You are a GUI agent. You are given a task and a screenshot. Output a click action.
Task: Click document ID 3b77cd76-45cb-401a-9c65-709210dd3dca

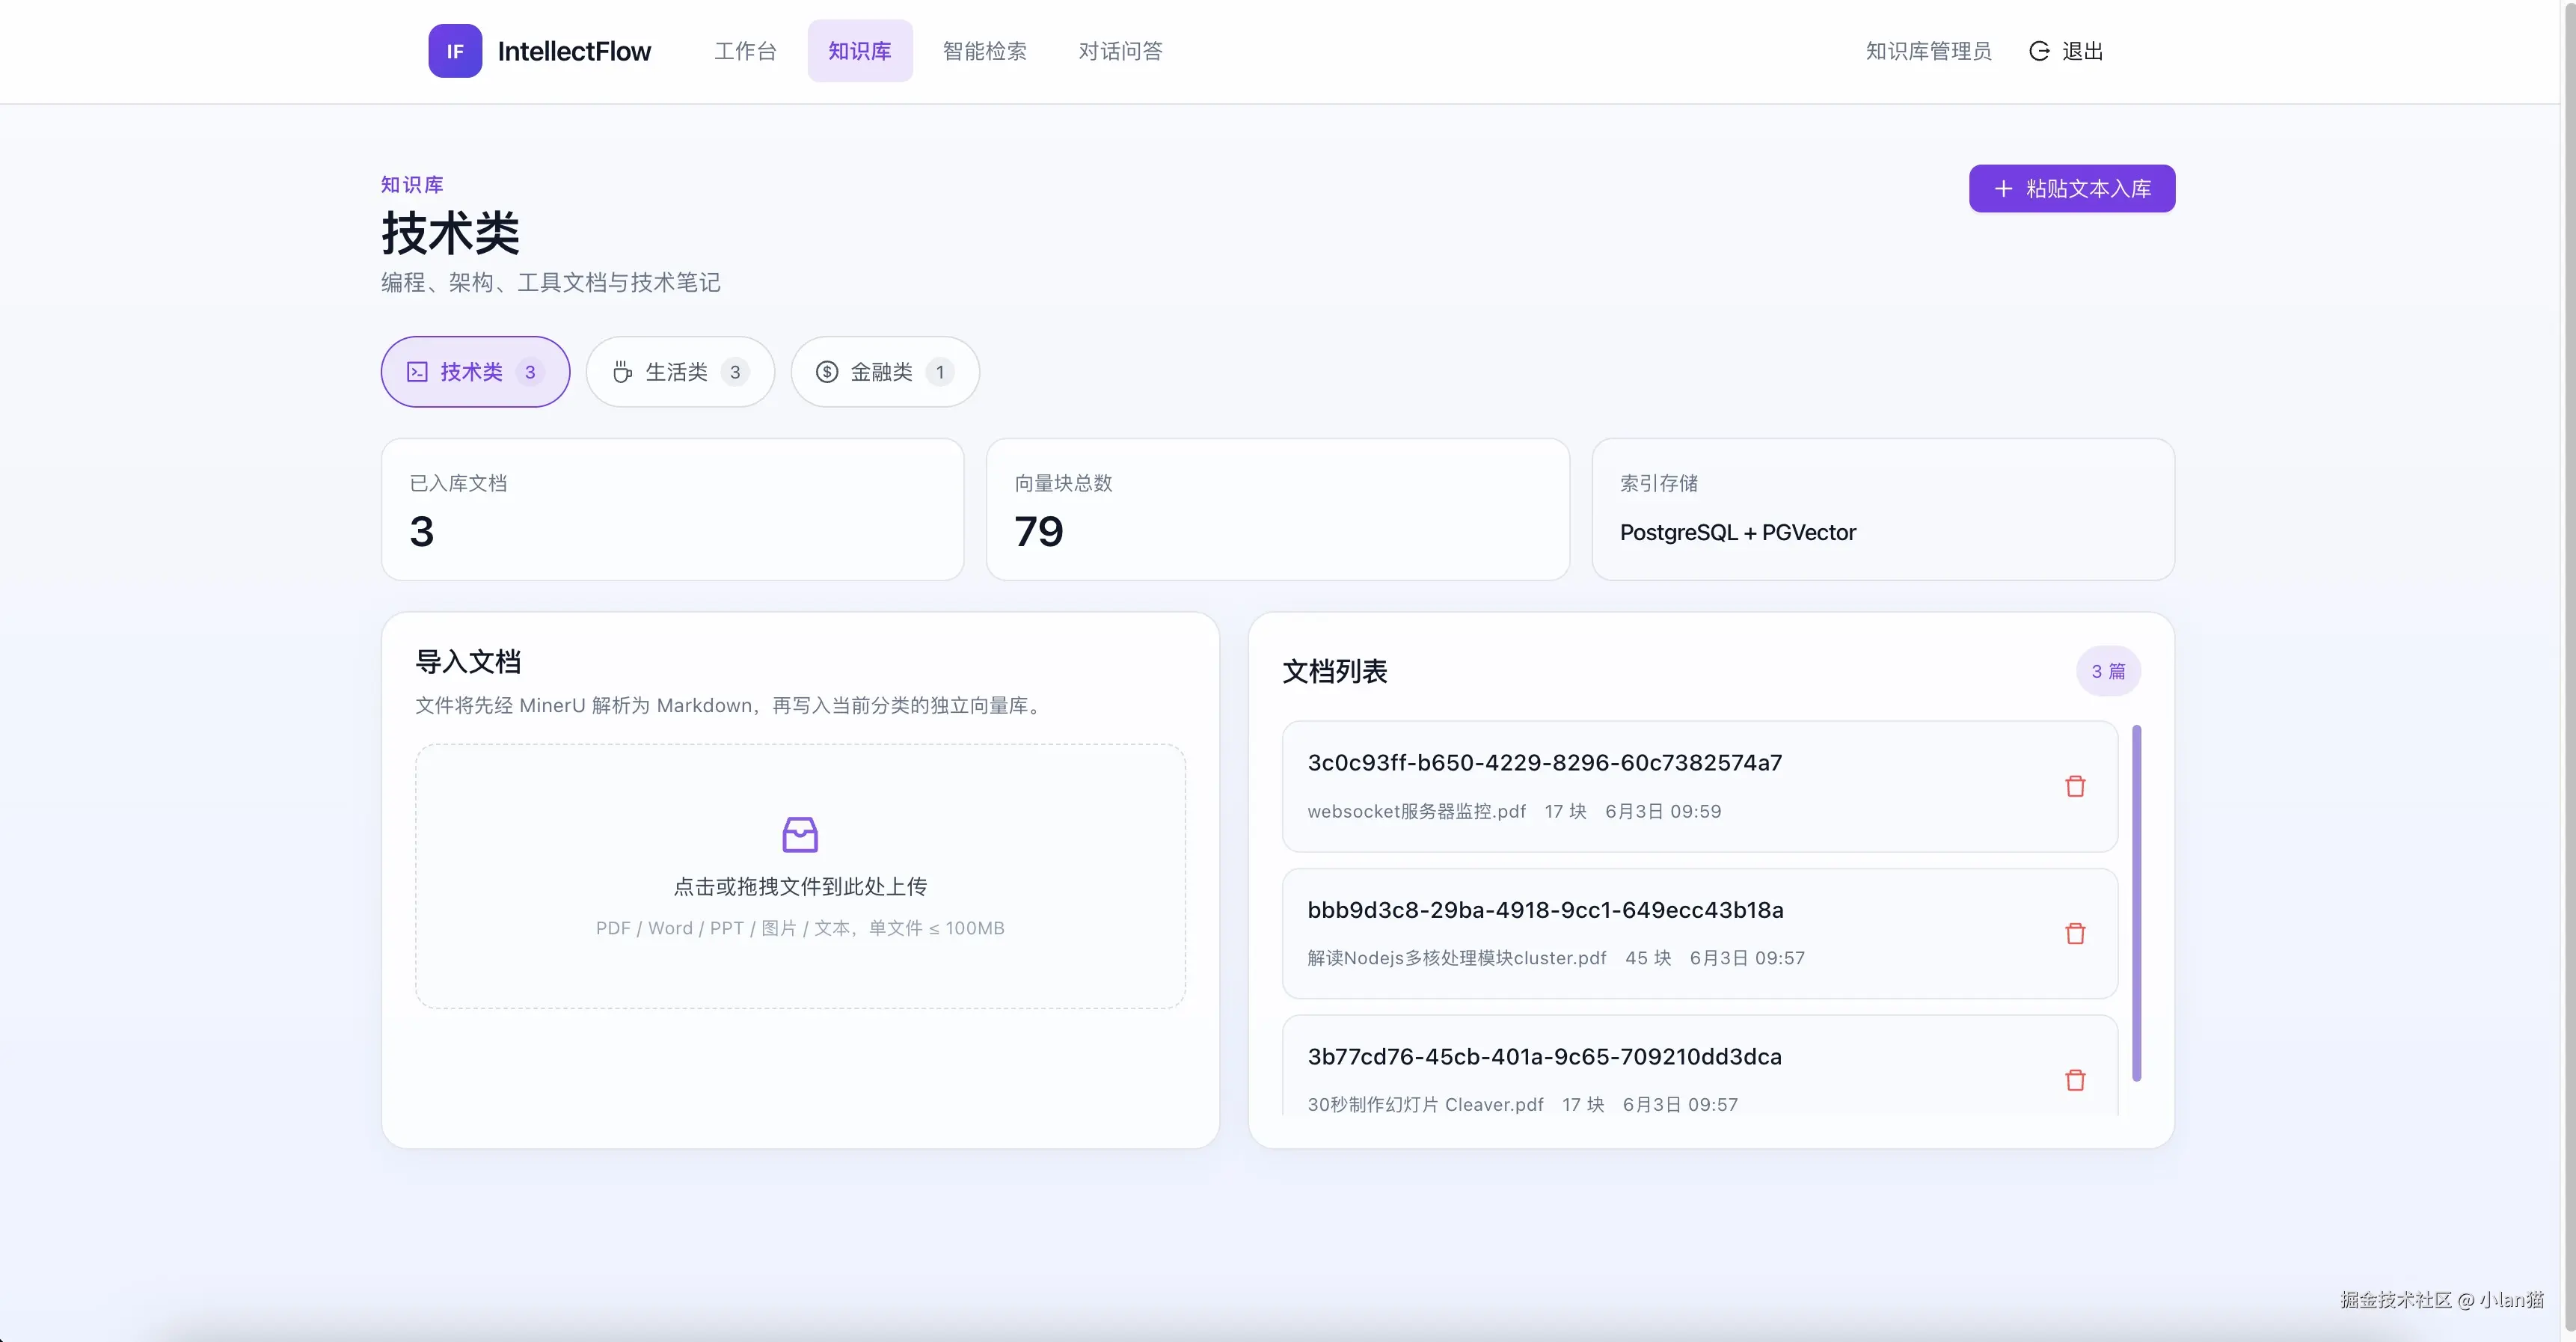pos(1544,1057)
